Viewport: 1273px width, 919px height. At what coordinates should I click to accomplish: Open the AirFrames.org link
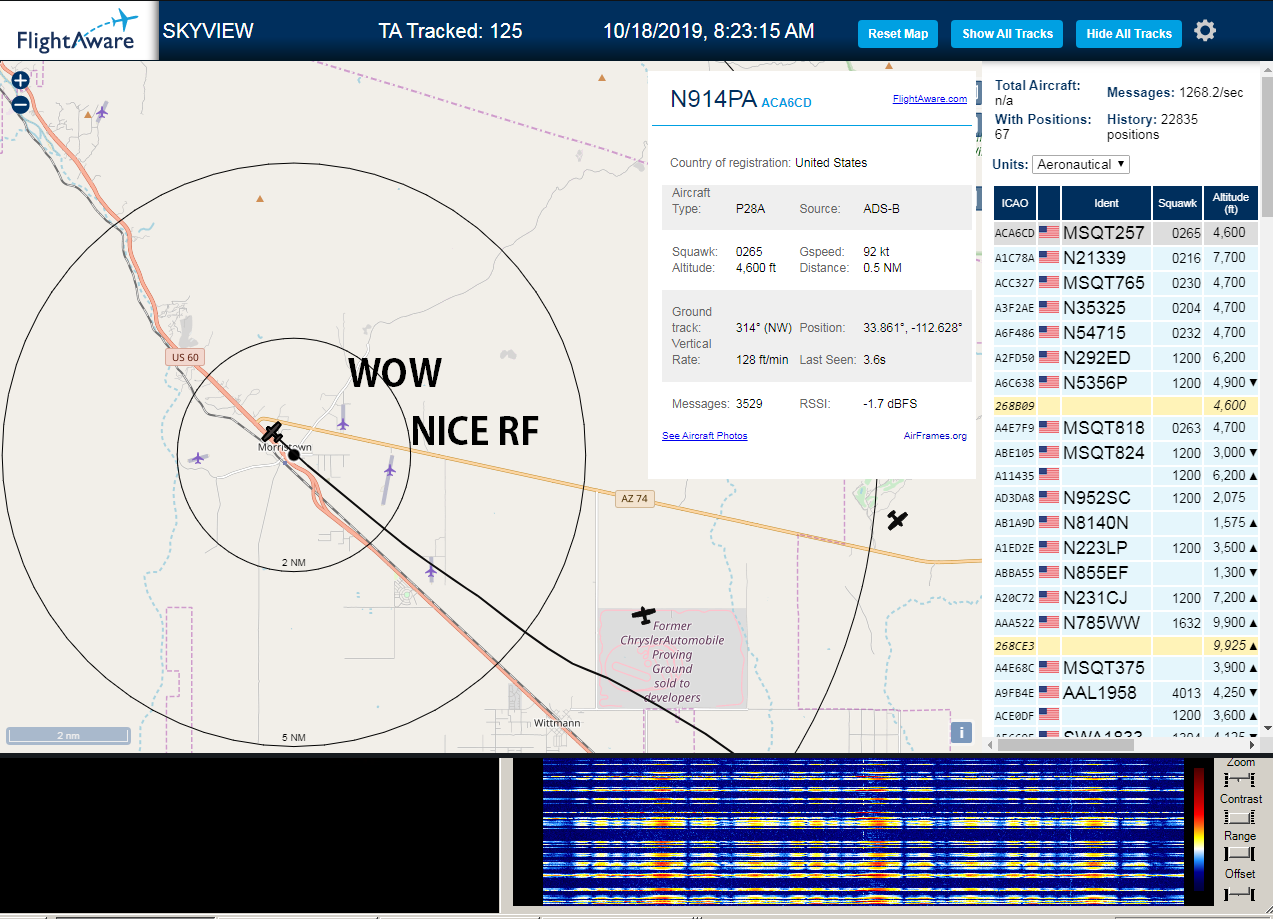click(935, 436)
